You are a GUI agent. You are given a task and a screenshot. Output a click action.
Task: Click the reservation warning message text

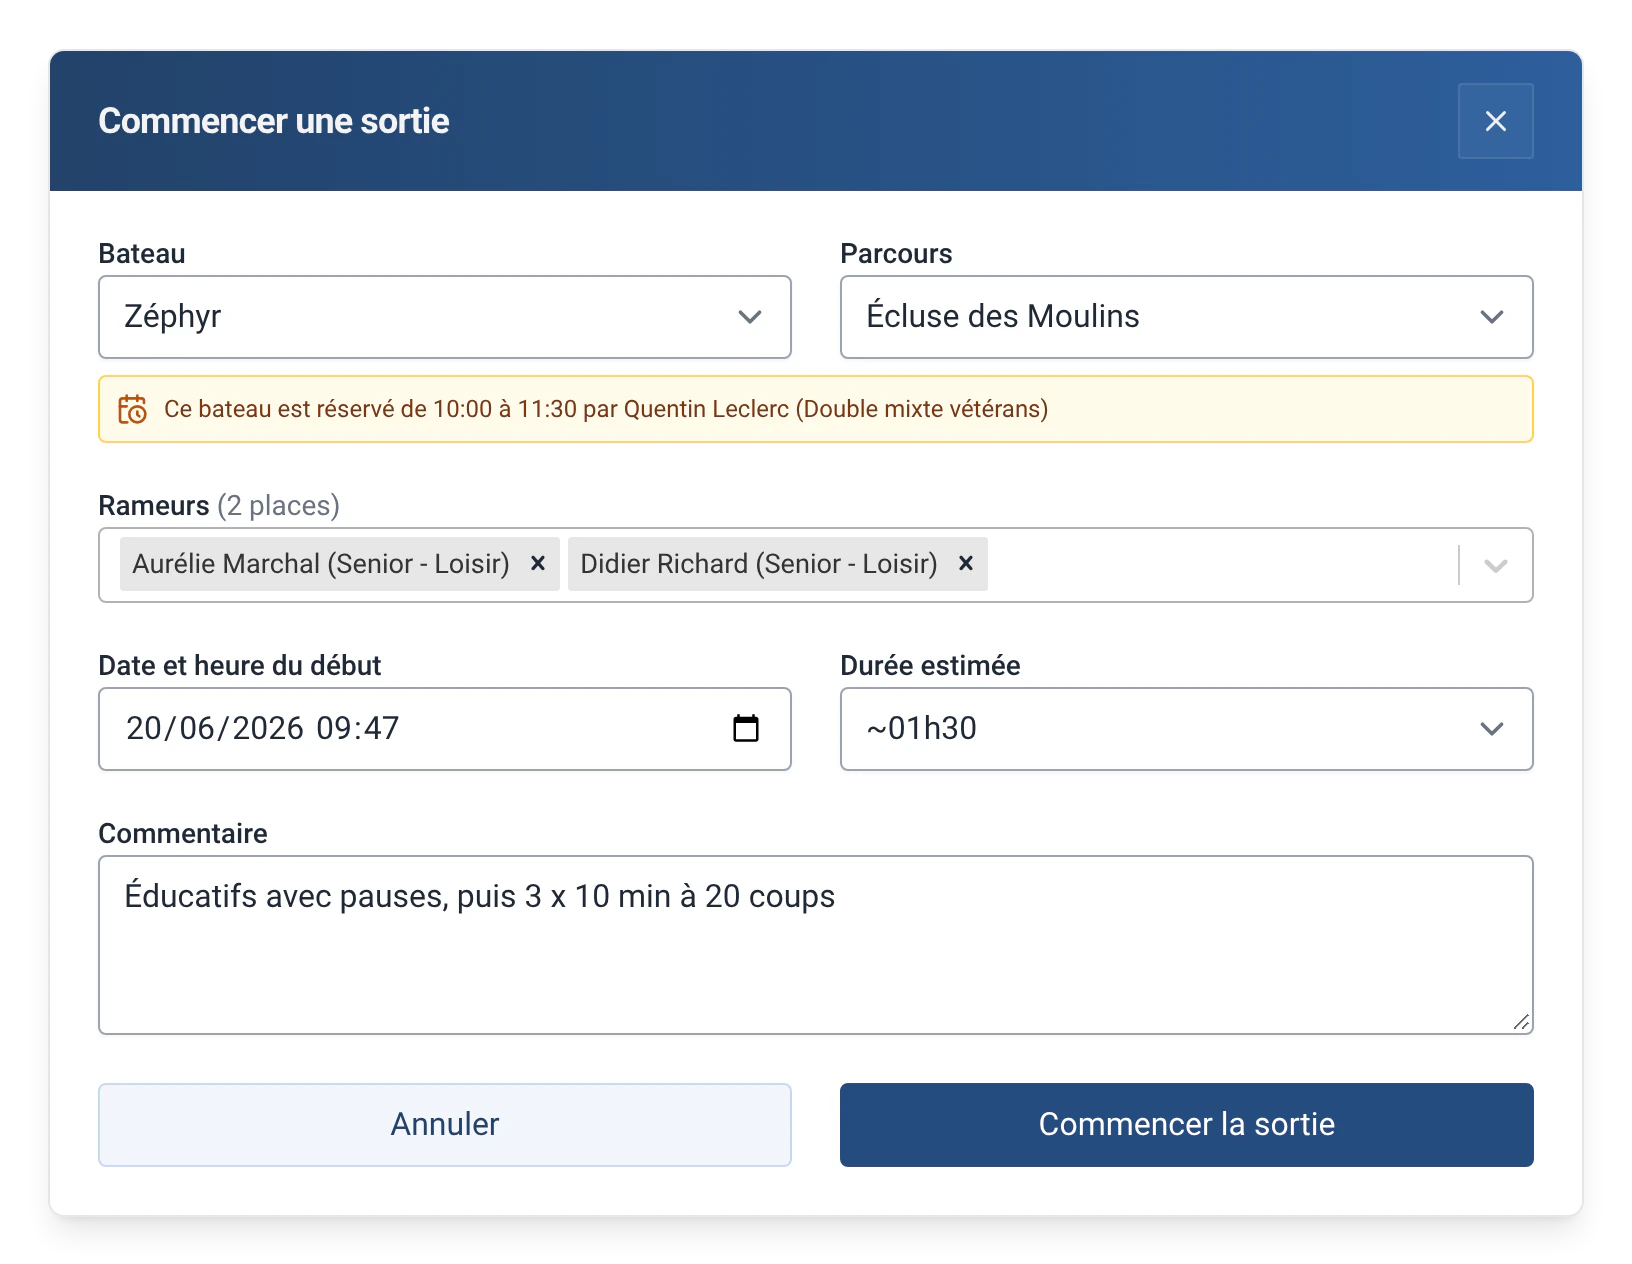(x=606, y=409)
